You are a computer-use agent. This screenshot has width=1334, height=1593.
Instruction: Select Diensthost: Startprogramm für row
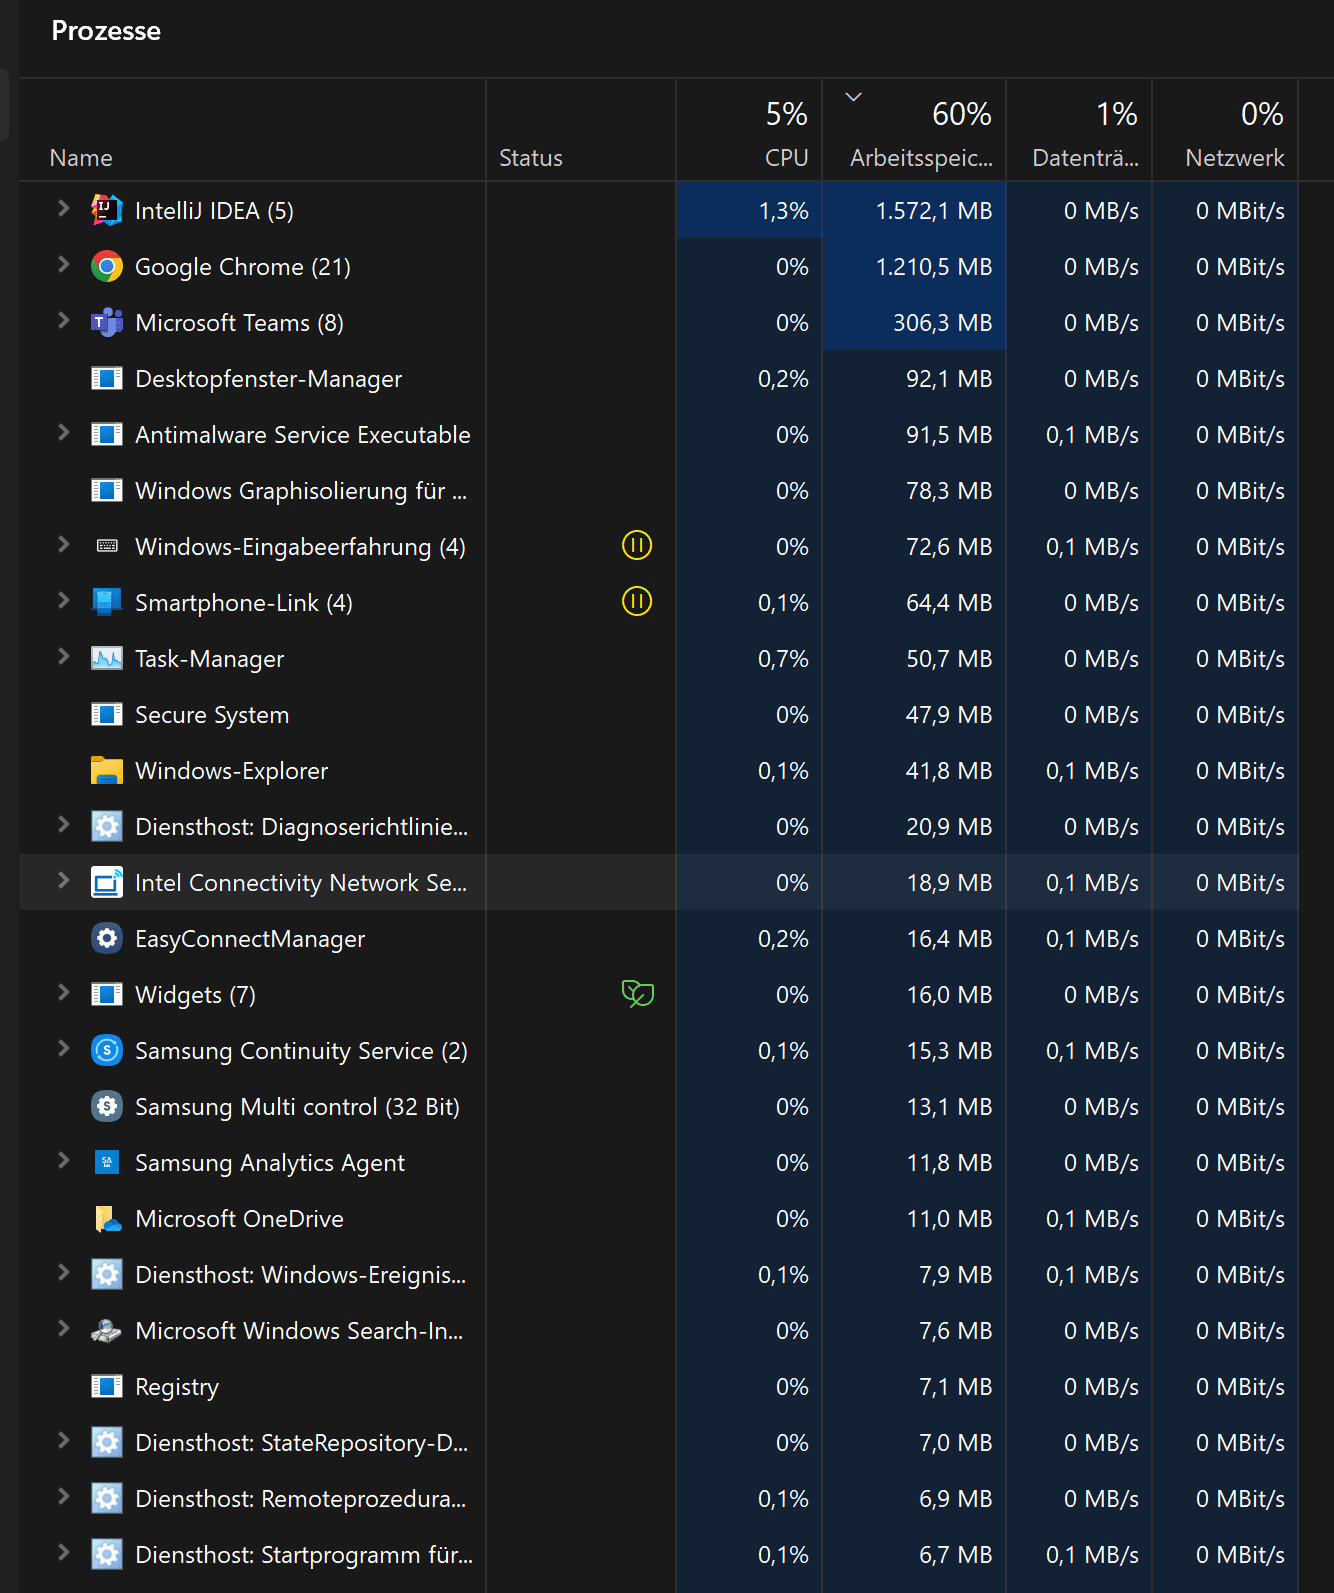pos(658,1554)
